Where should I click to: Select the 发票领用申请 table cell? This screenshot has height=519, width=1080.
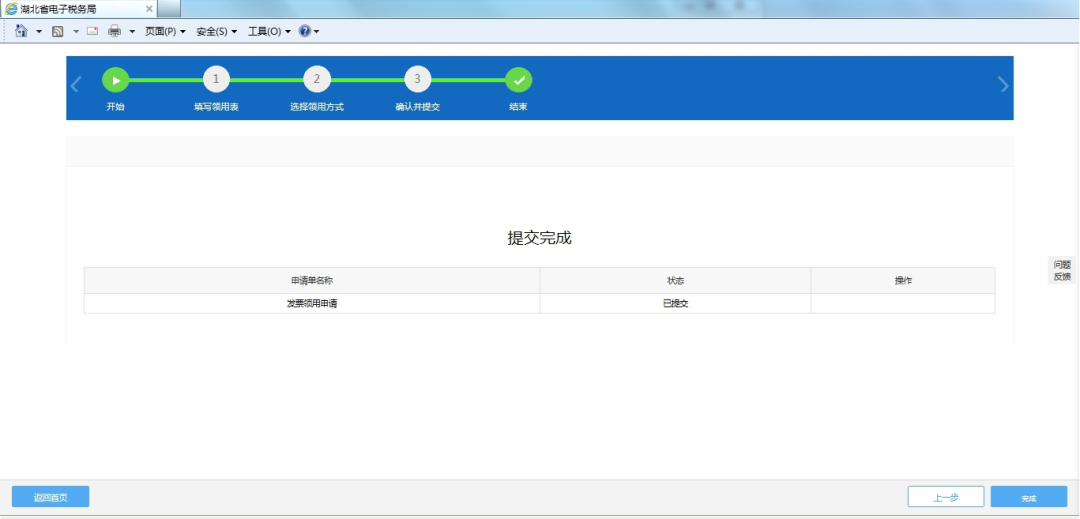tap(312, 304)
